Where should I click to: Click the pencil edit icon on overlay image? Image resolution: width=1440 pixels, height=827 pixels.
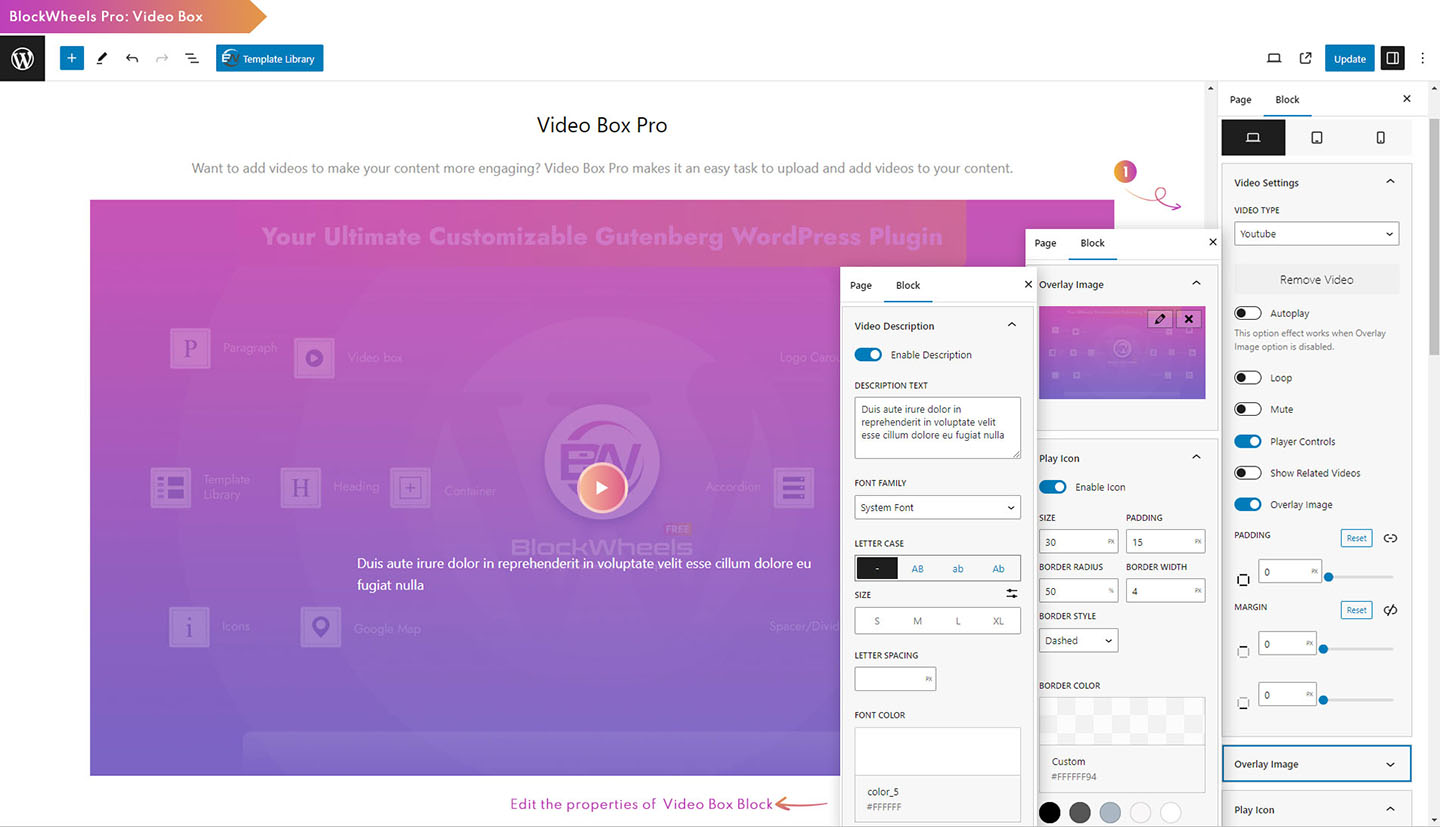pos(1159,319)
